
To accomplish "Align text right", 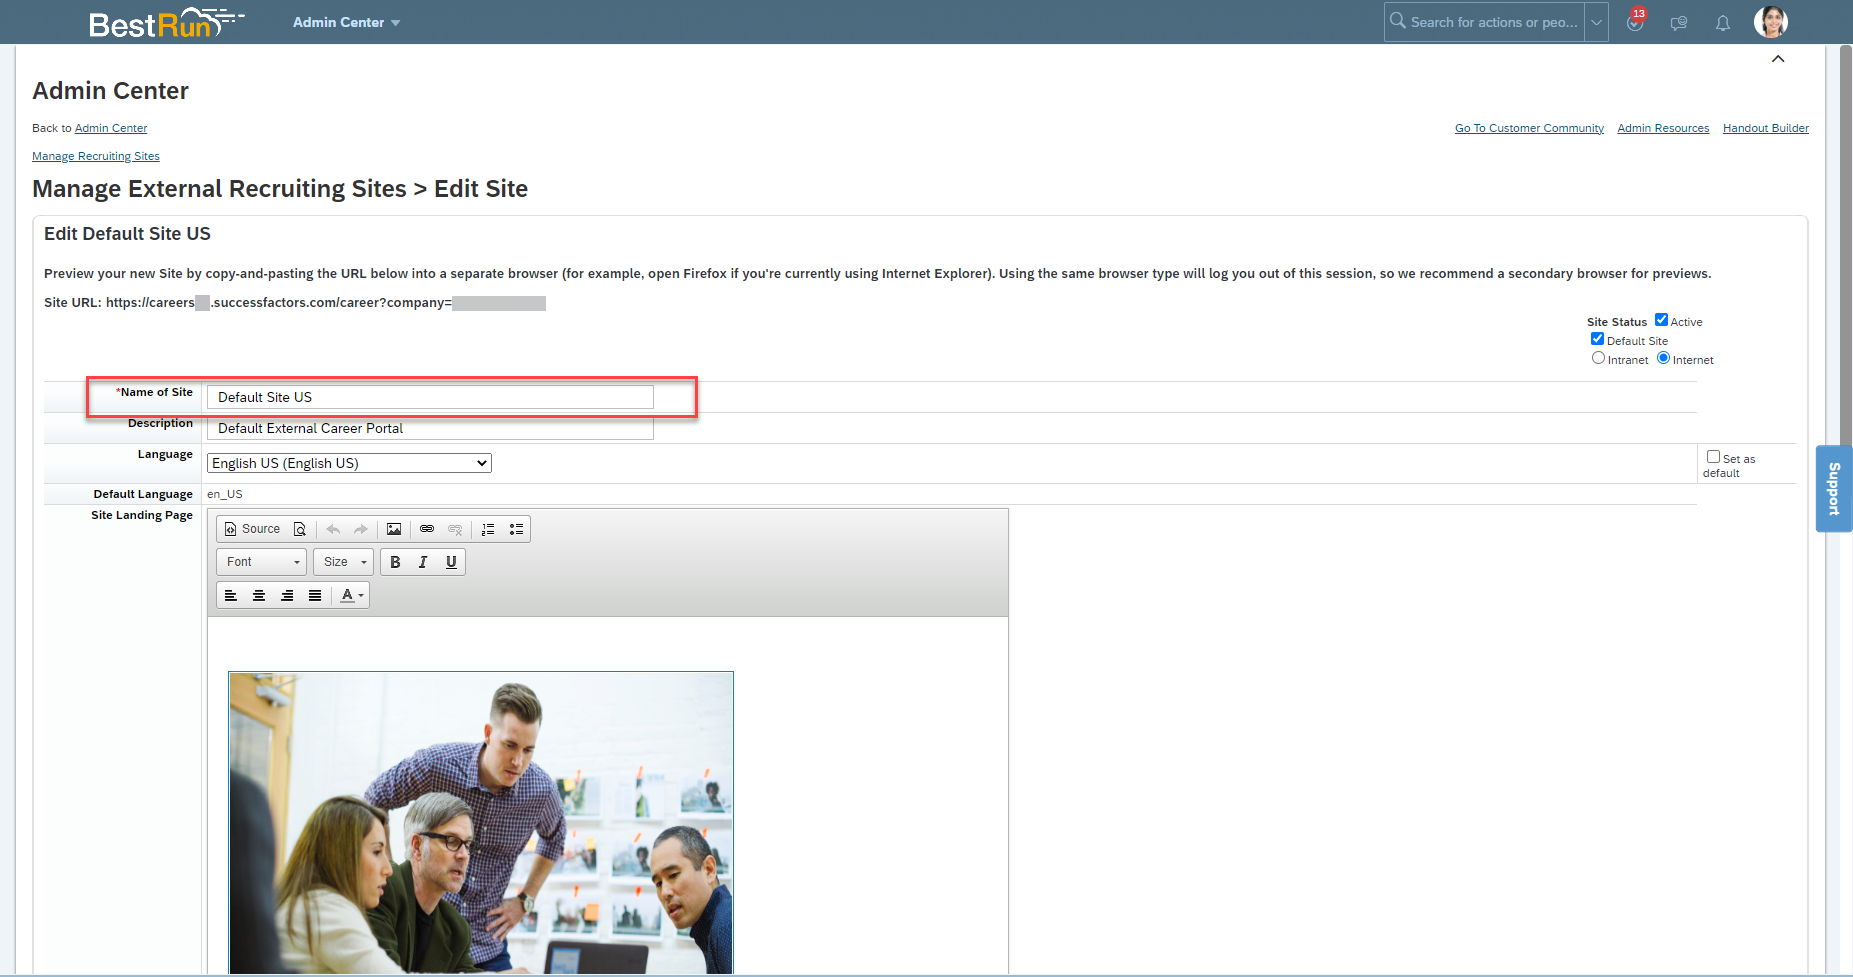I will click(287, 595).
